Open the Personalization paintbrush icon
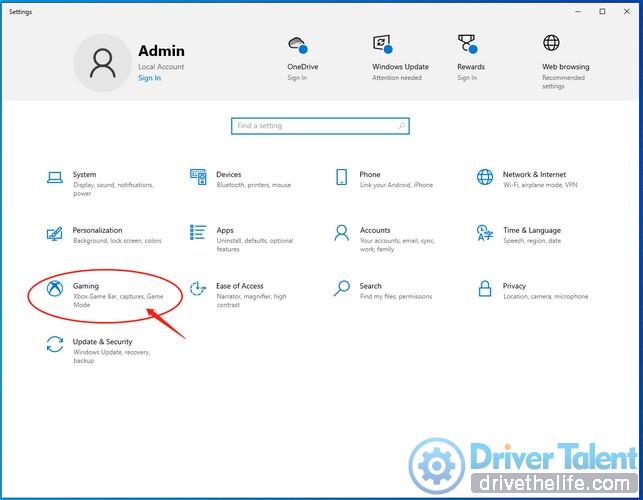Screen dimensions: 643x500 (55, 234)
